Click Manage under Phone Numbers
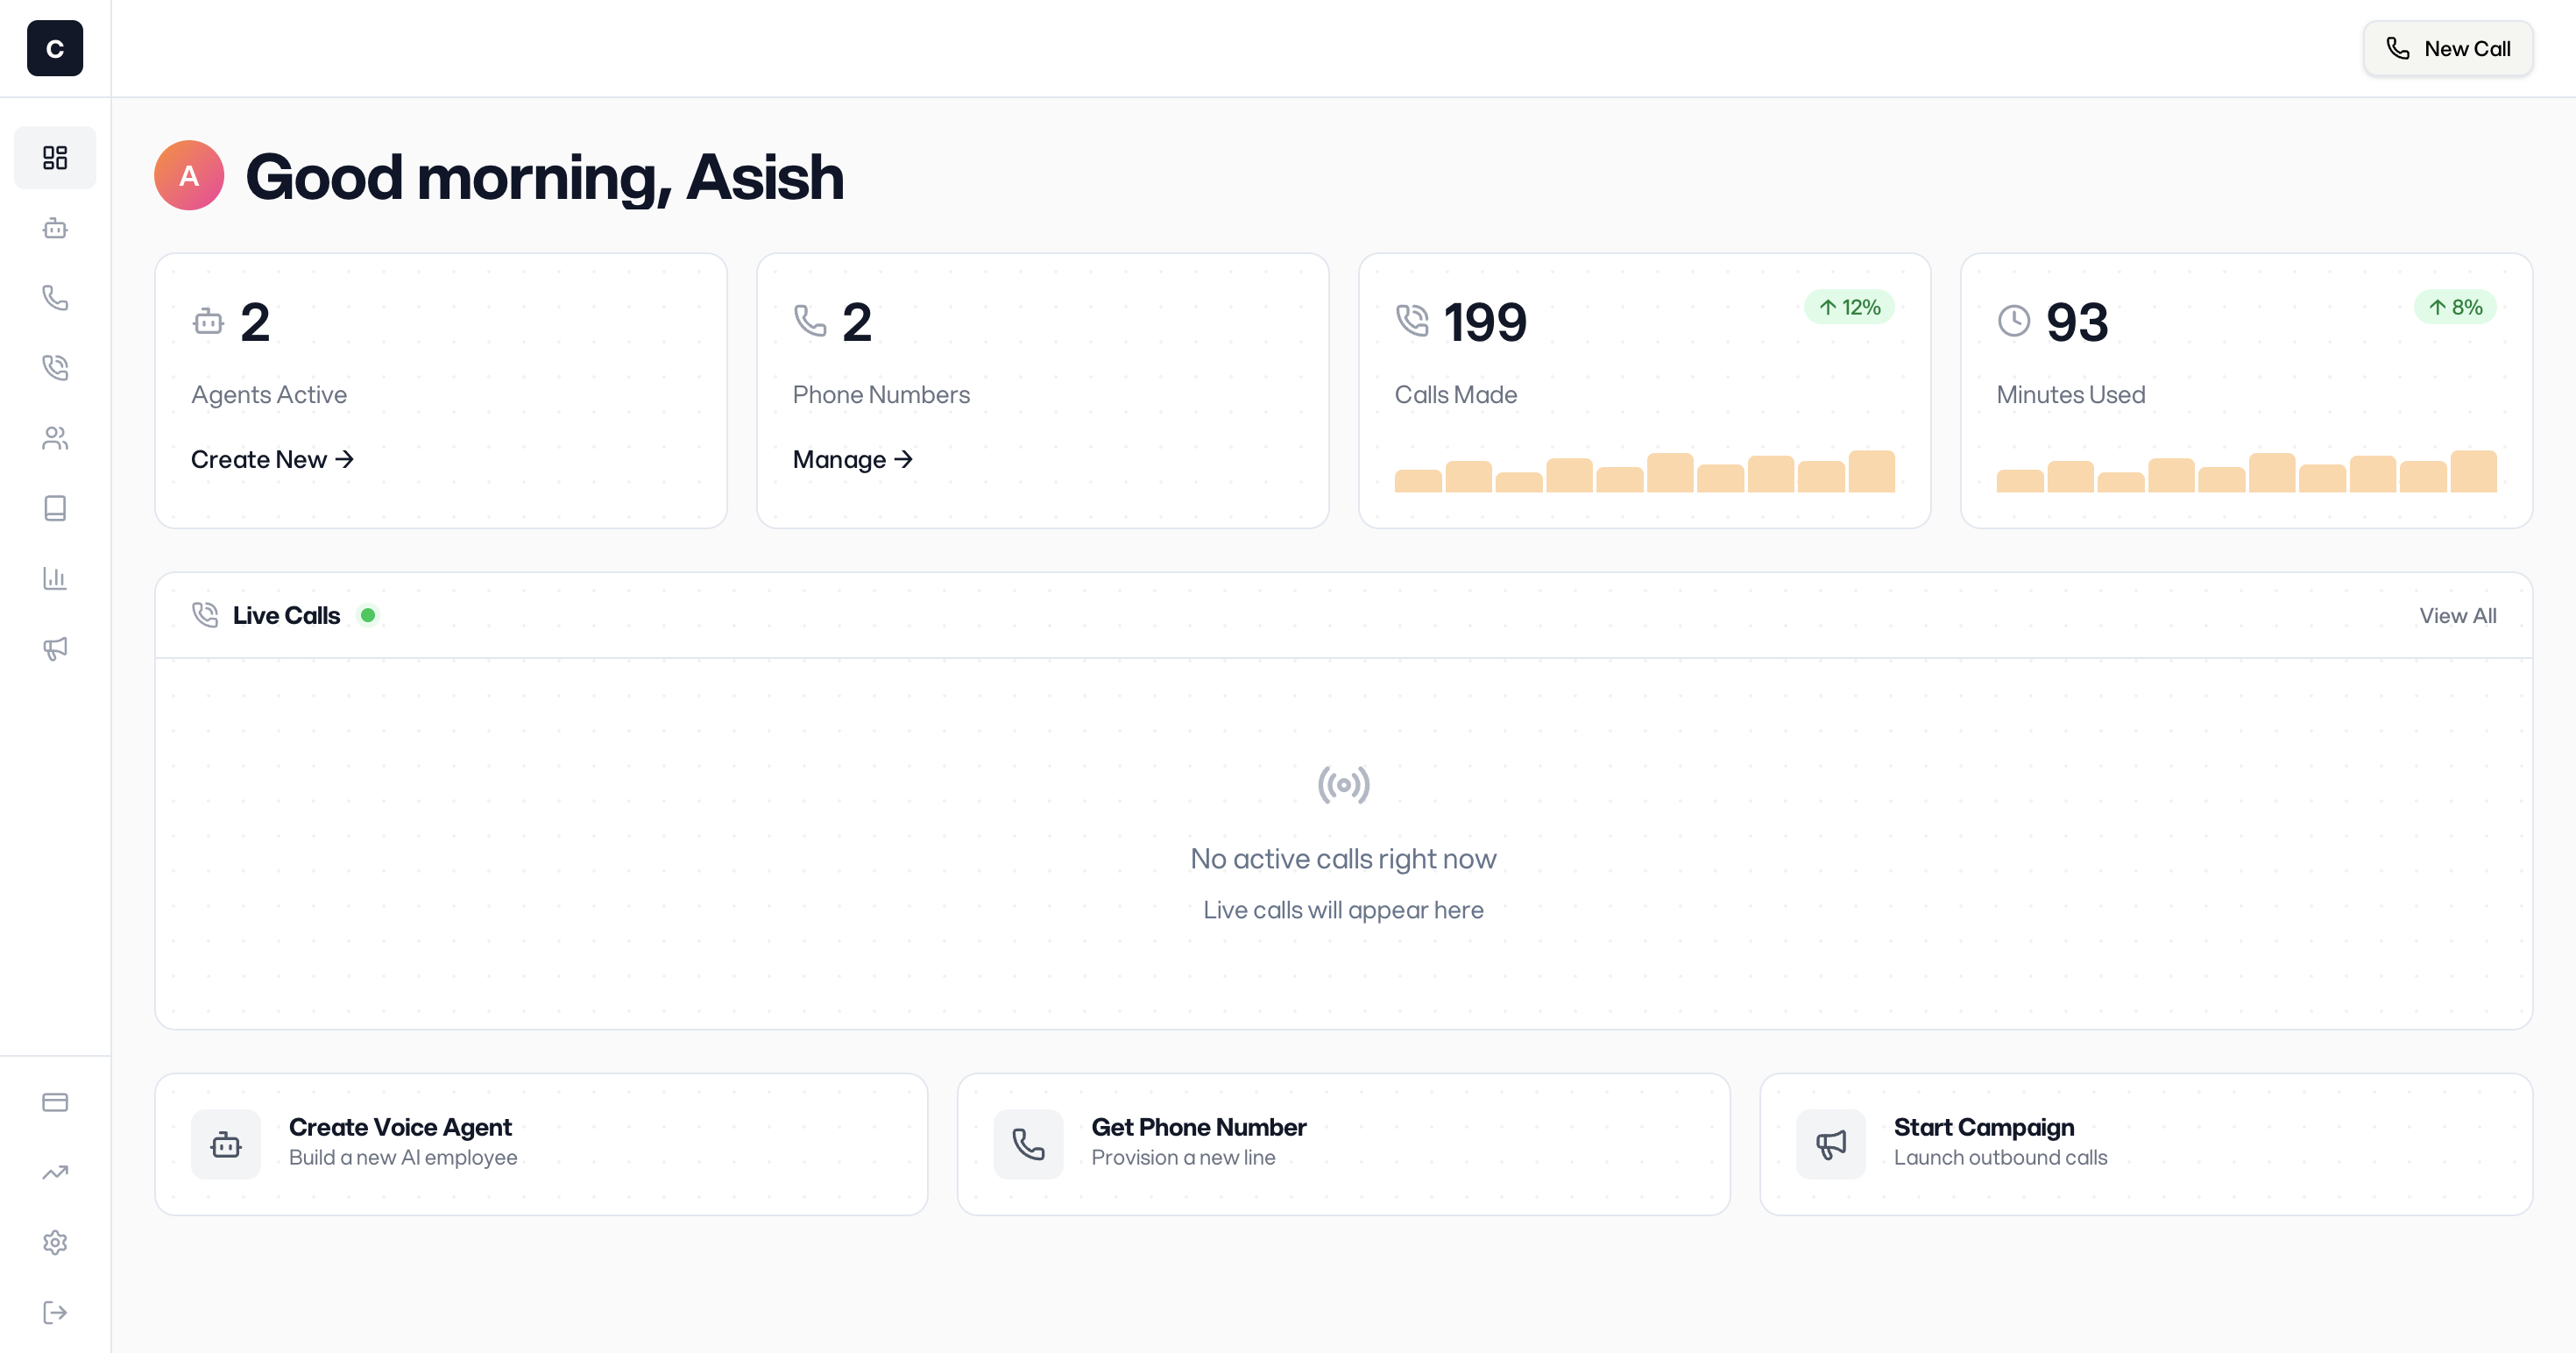The width and height of the screenshot is (2576, 1353). coord(852,459)
